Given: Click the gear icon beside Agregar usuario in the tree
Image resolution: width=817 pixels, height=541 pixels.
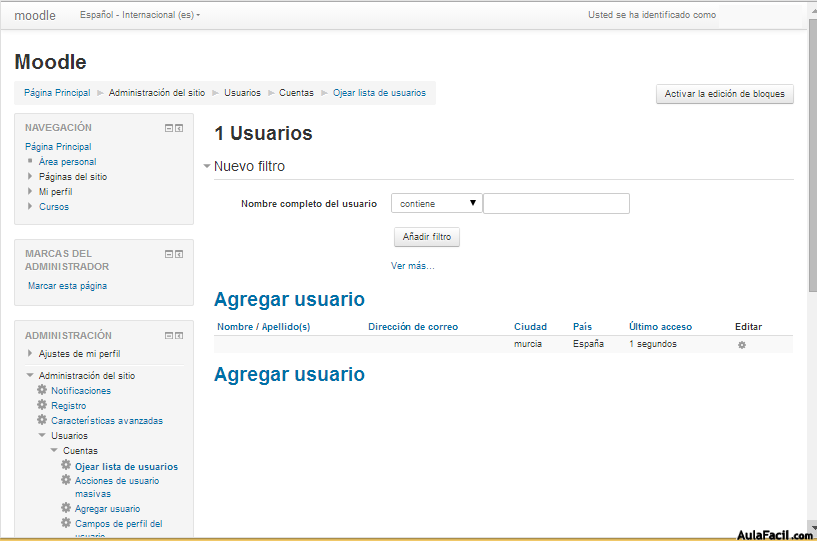Looking at the screenshot, I should pyautogui.click(x=66, y=508).
